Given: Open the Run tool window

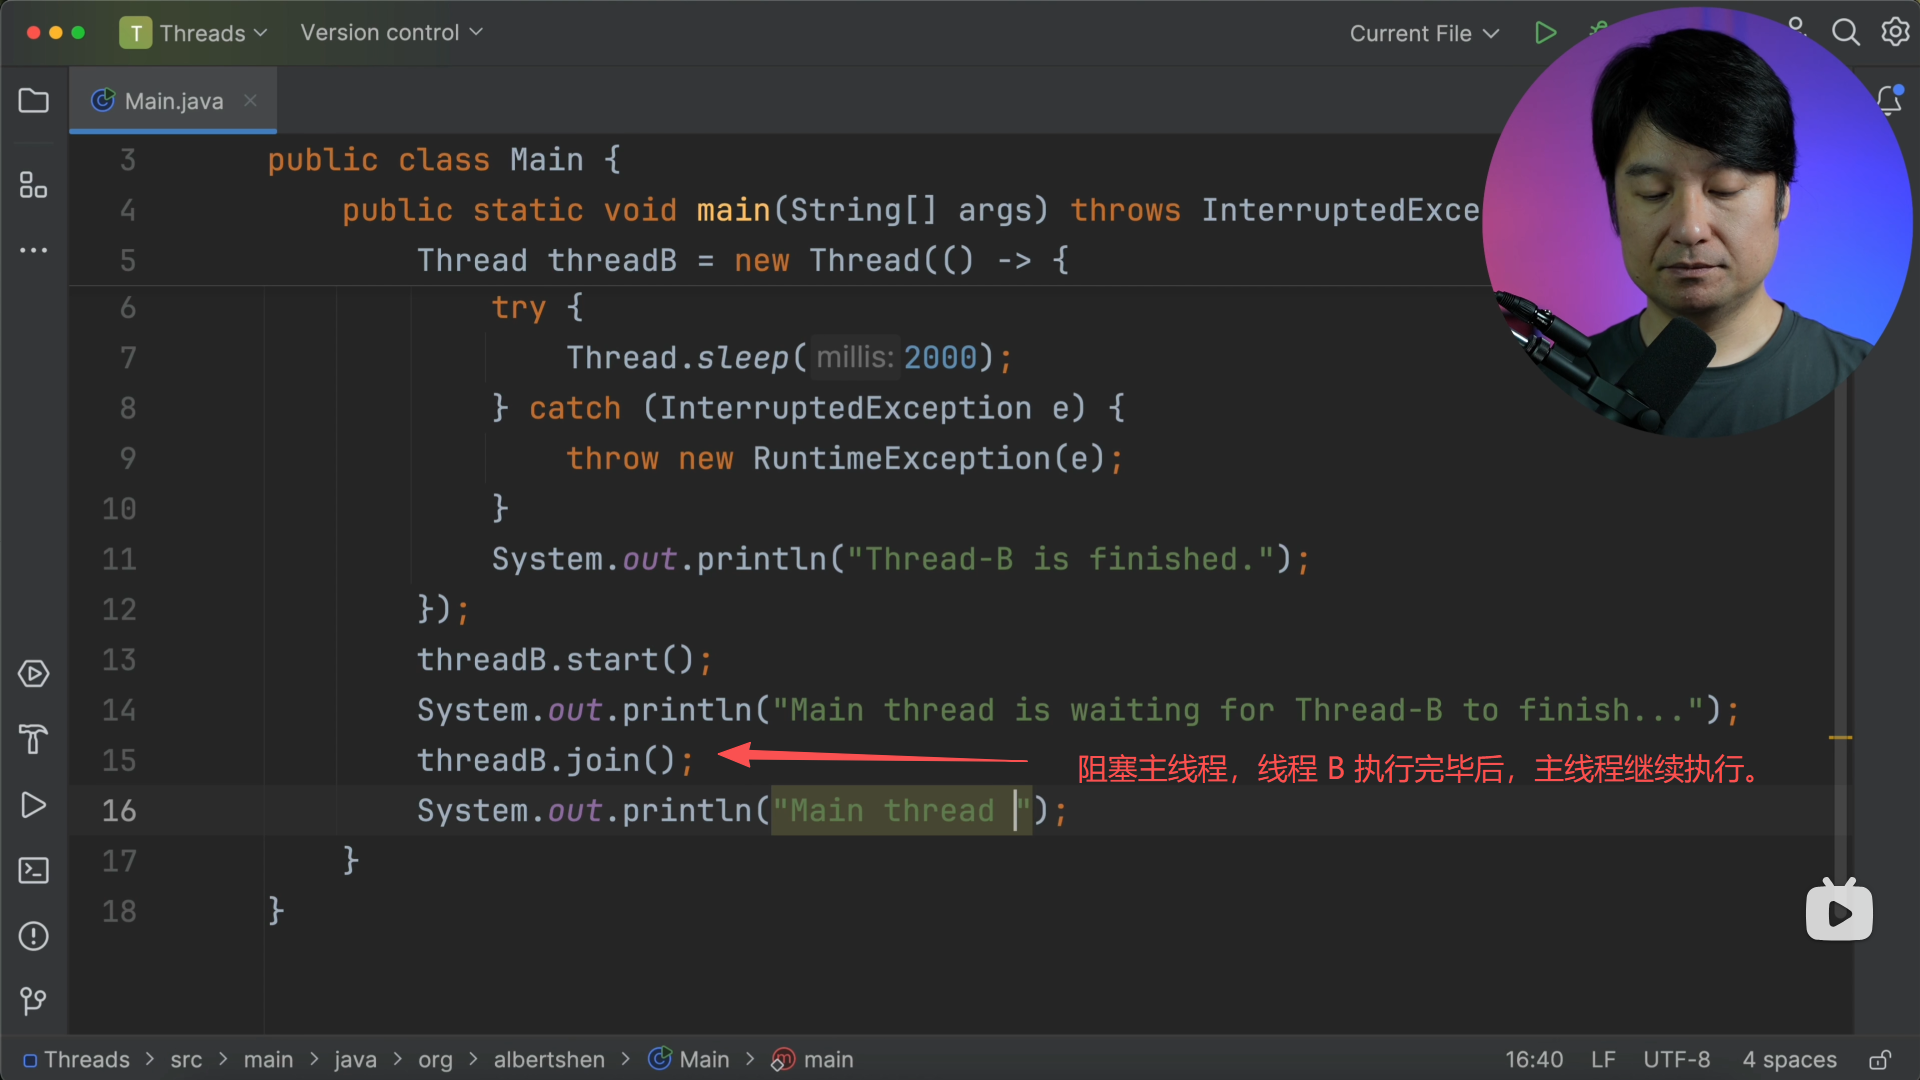Looking at the screenshot, I should pyautogui.click(x=33, y=805).
